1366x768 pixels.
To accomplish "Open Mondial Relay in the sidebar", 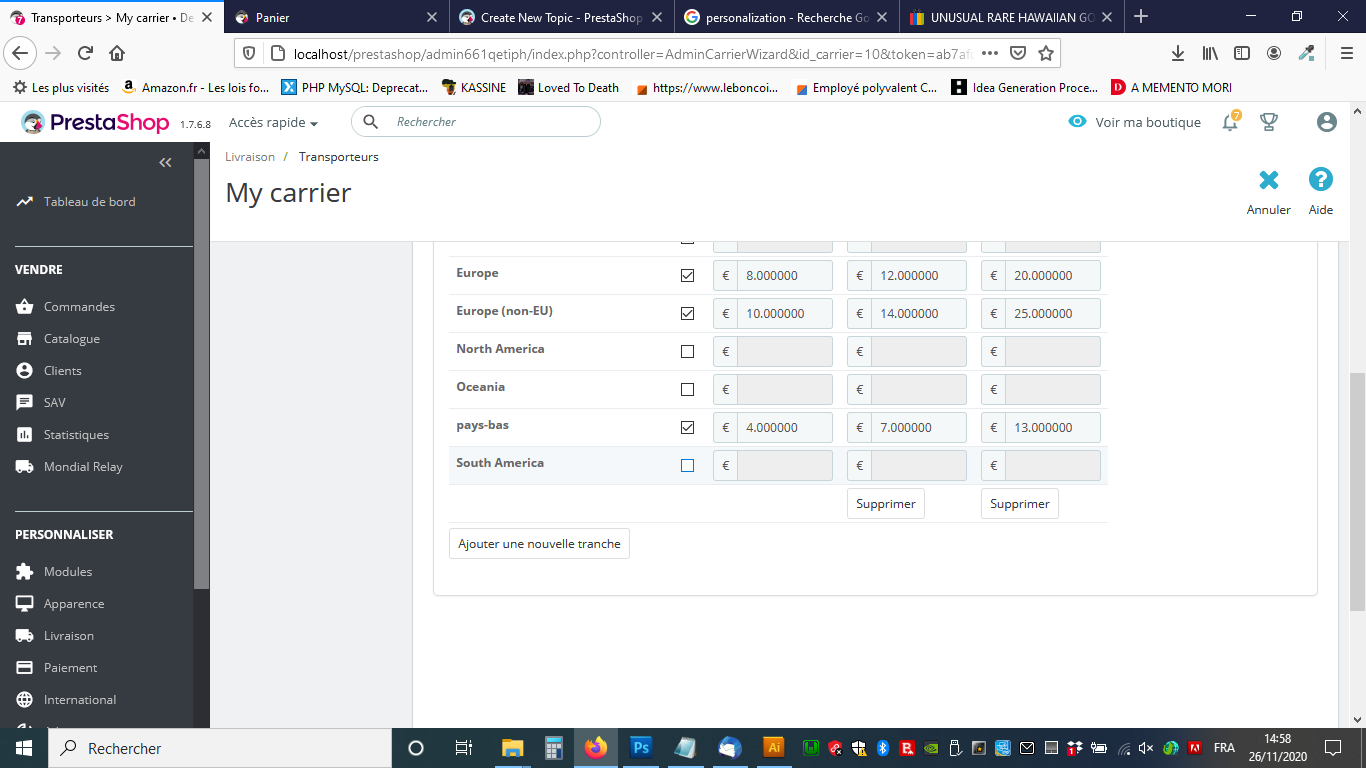I will [83, 467].
